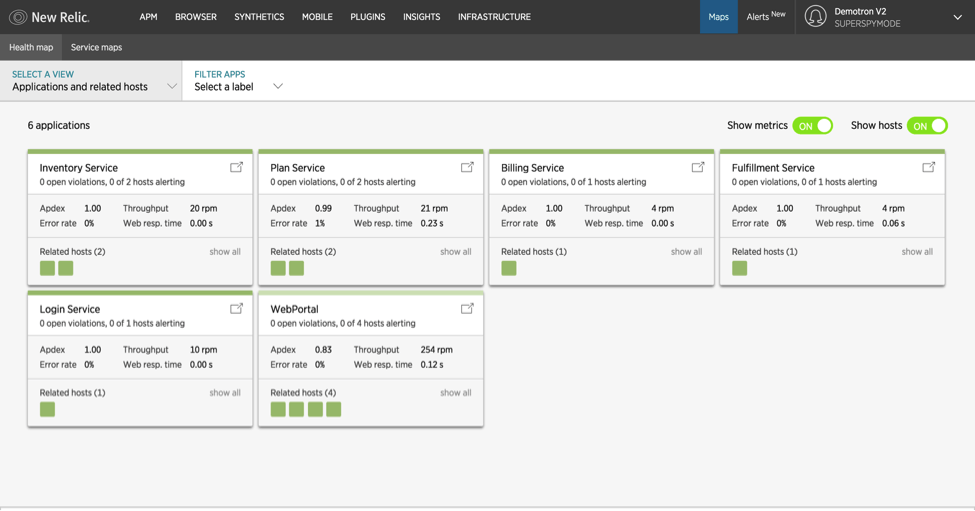Show all hosts for Login Service

[x=225, y=393]
